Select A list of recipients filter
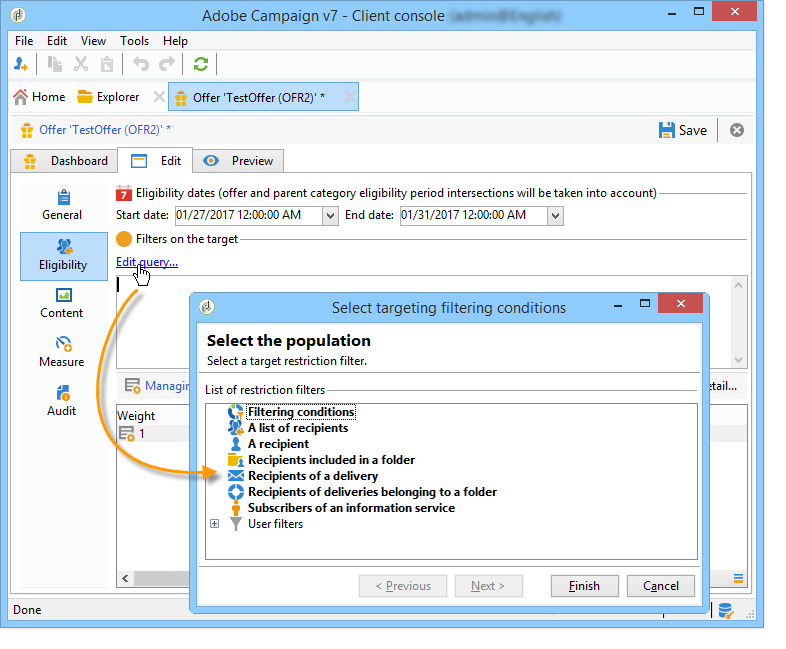Screen dimensions: 786x649 click(x=298, y=428)
